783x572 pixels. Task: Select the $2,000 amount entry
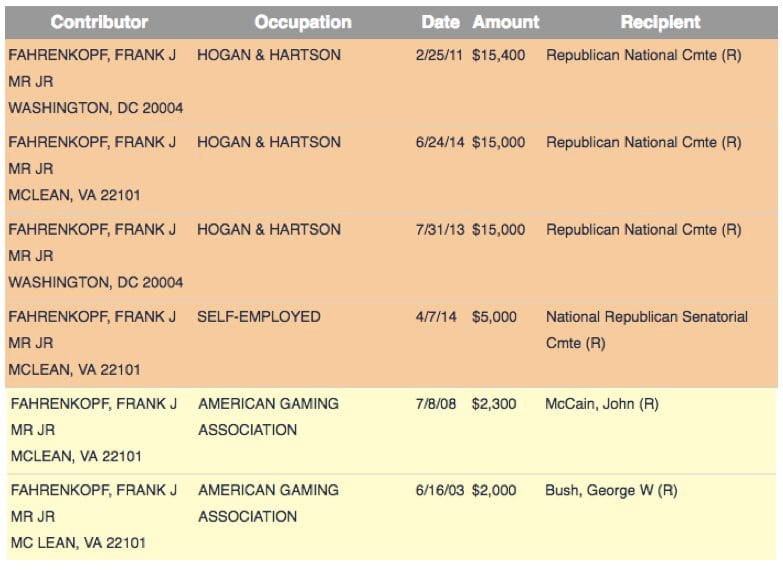click(x=494, y=491)
